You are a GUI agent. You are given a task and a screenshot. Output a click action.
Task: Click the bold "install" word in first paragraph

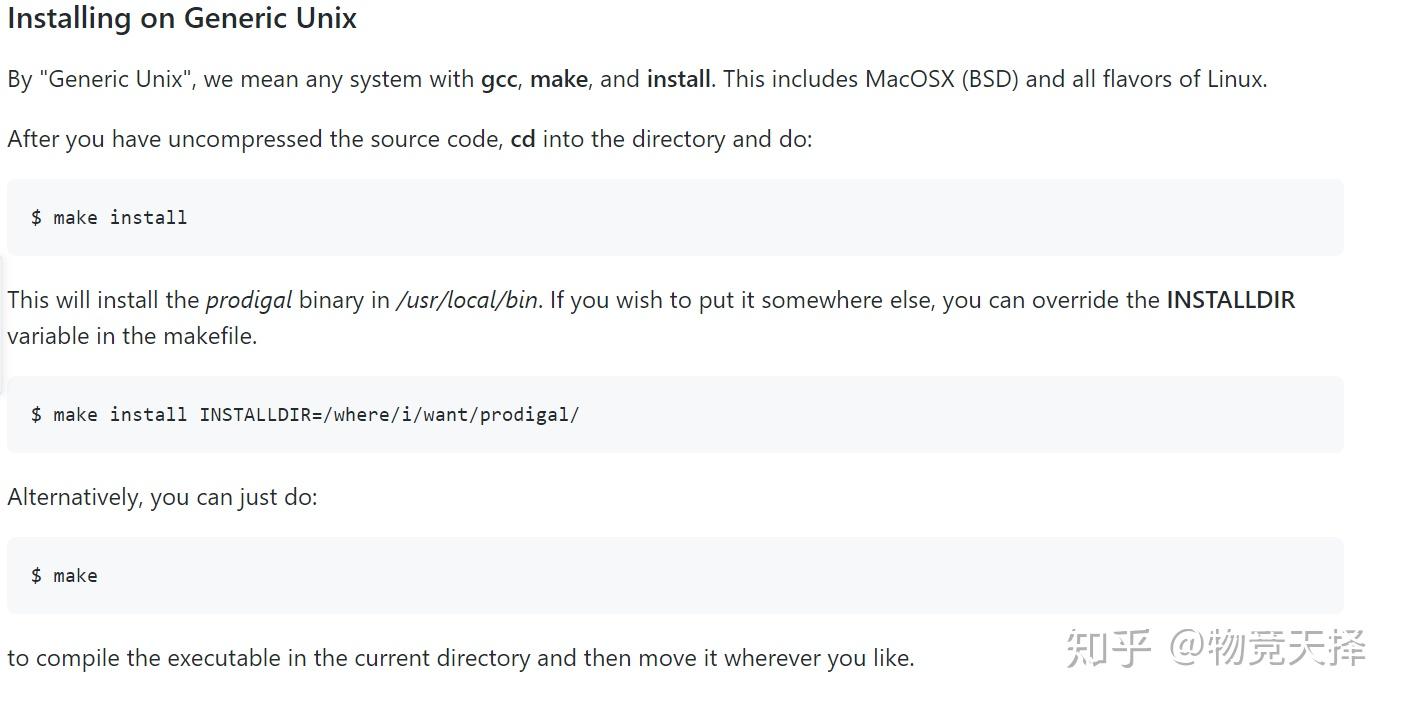point(678,79)
